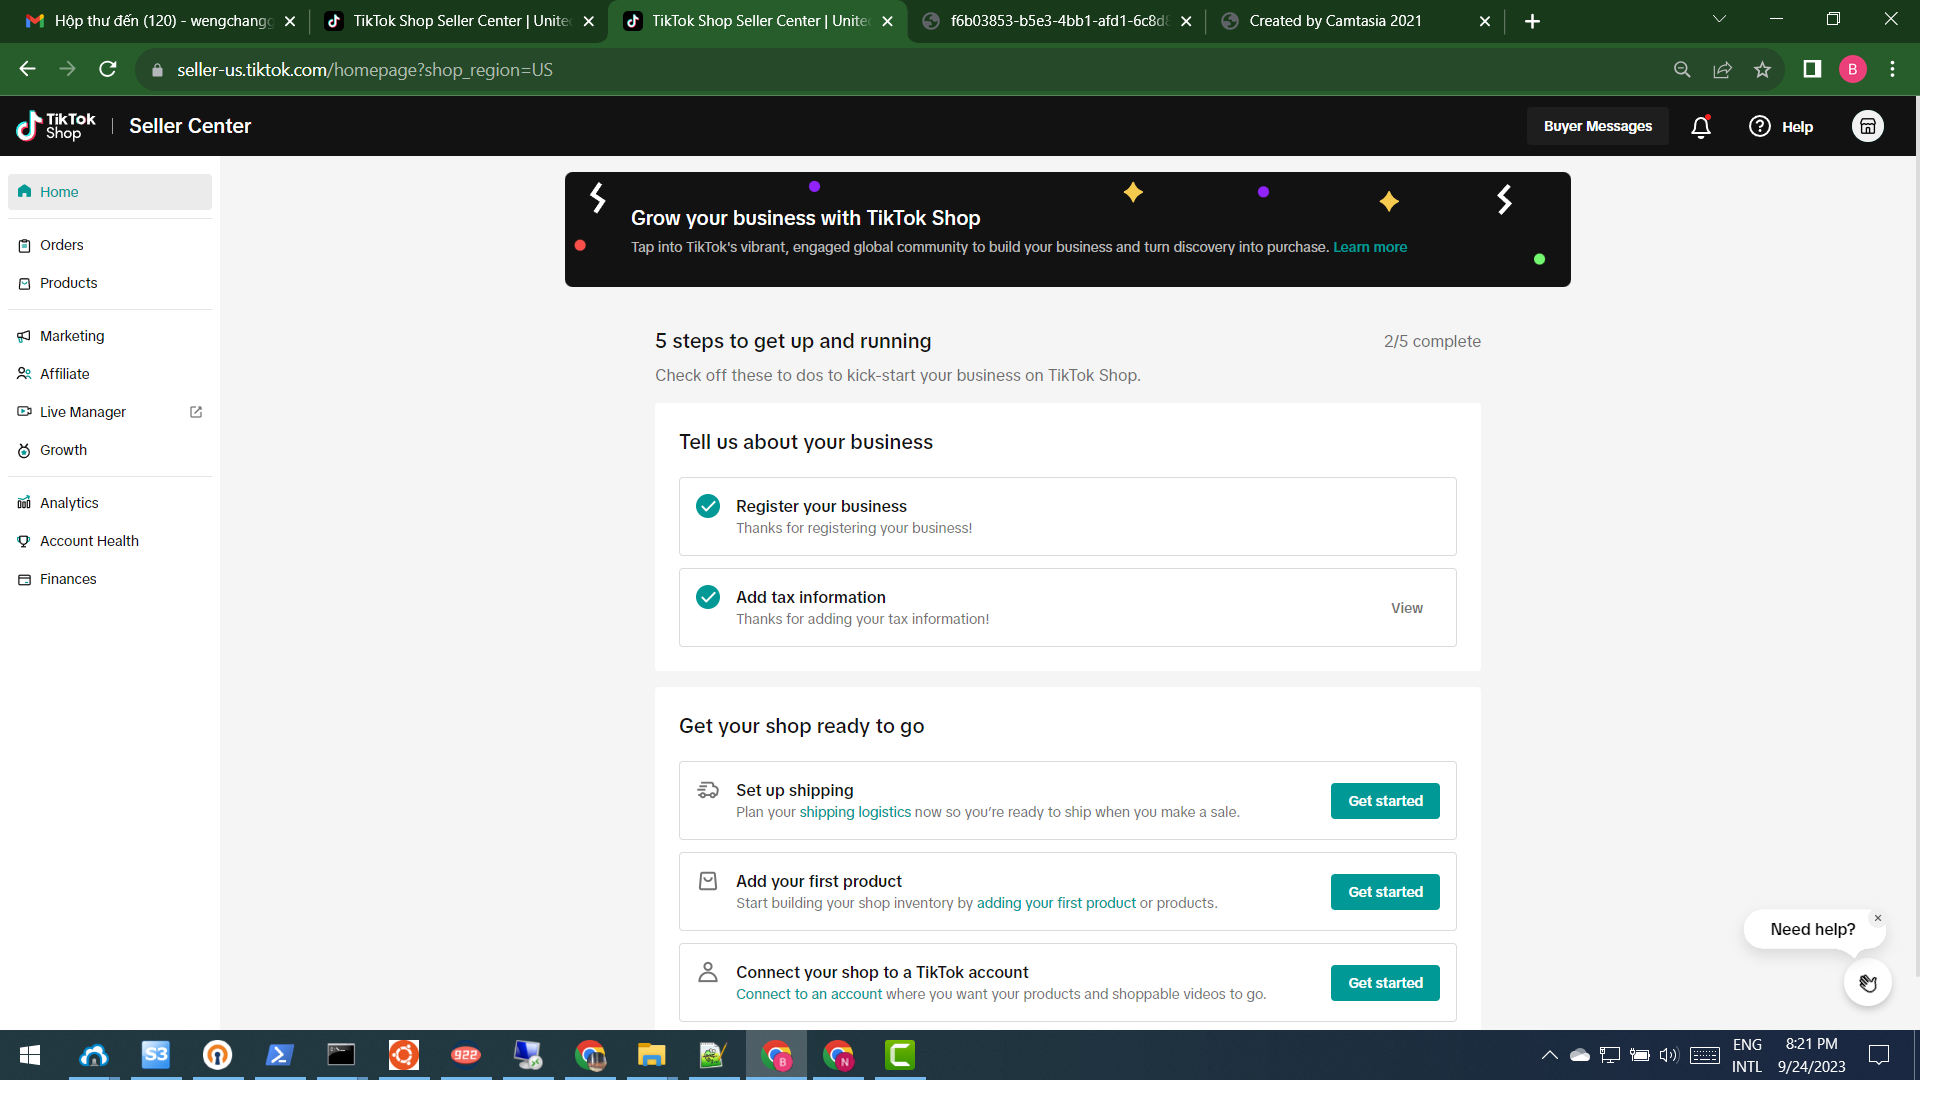Click the browser back arrow
The width and height of the screenshot is (1940, 1104).
[28, 69]
